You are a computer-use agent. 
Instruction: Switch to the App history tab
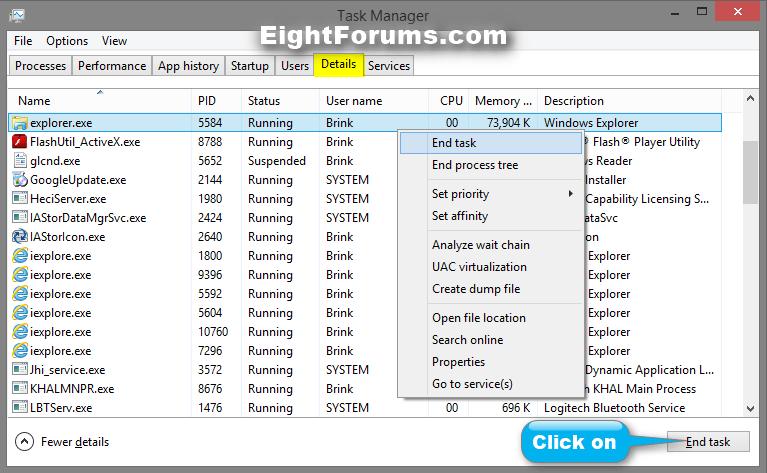point(188,66)
